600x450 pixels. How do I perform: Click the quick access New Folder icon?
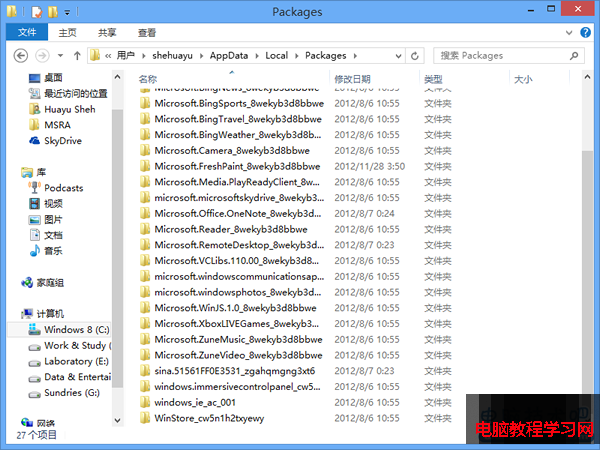[x=53, y=12]
